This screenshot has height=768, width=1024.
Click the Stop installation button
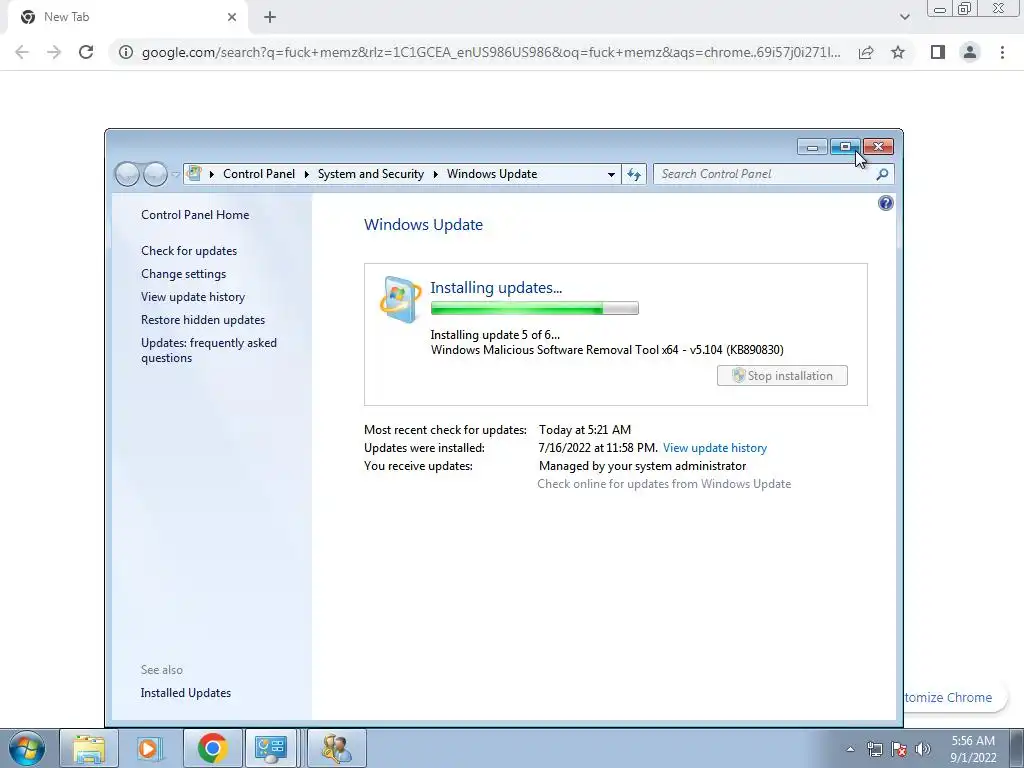tap(782, 376)
